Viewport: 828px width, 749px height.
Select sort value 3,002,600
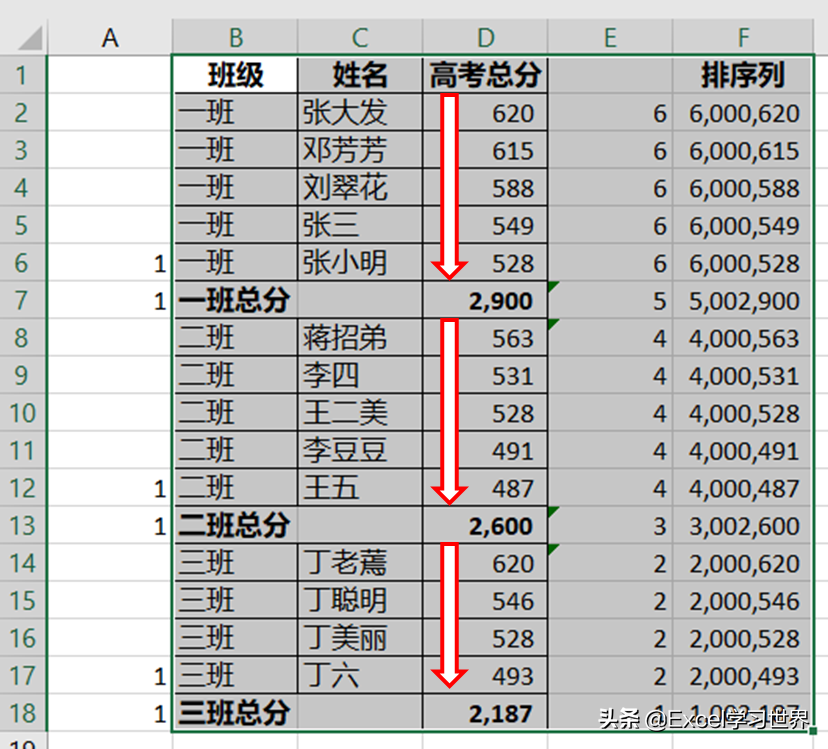coord(743,525)
